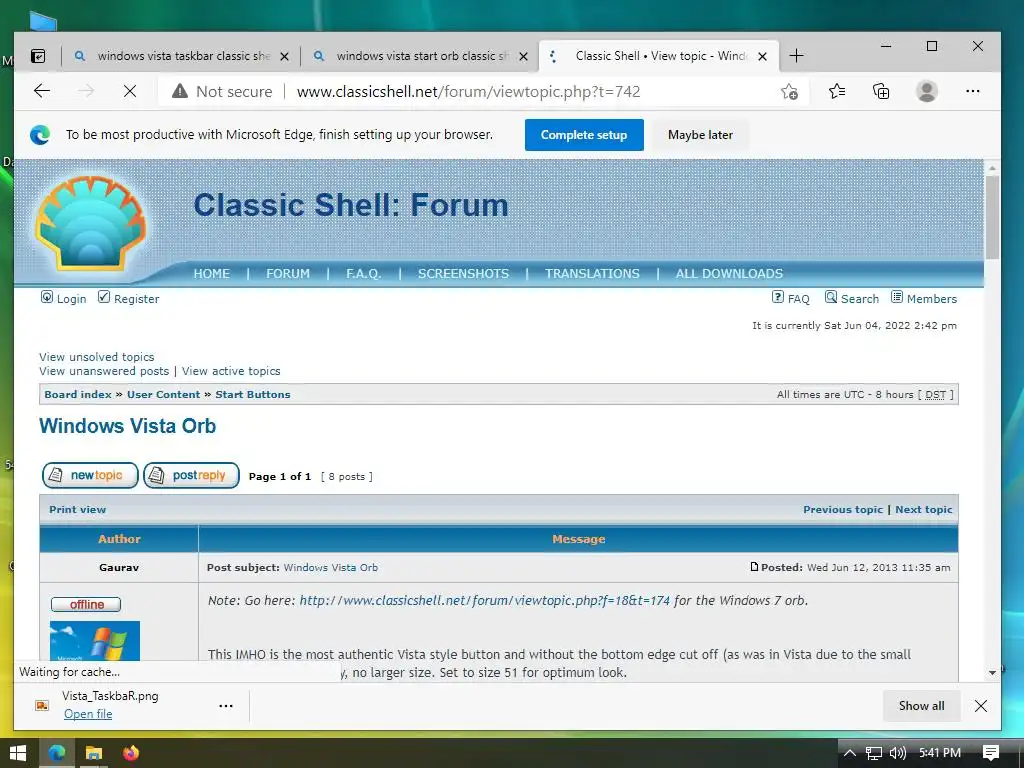Click the Complete setup button
1024x768 pixels.
[584, 135]
